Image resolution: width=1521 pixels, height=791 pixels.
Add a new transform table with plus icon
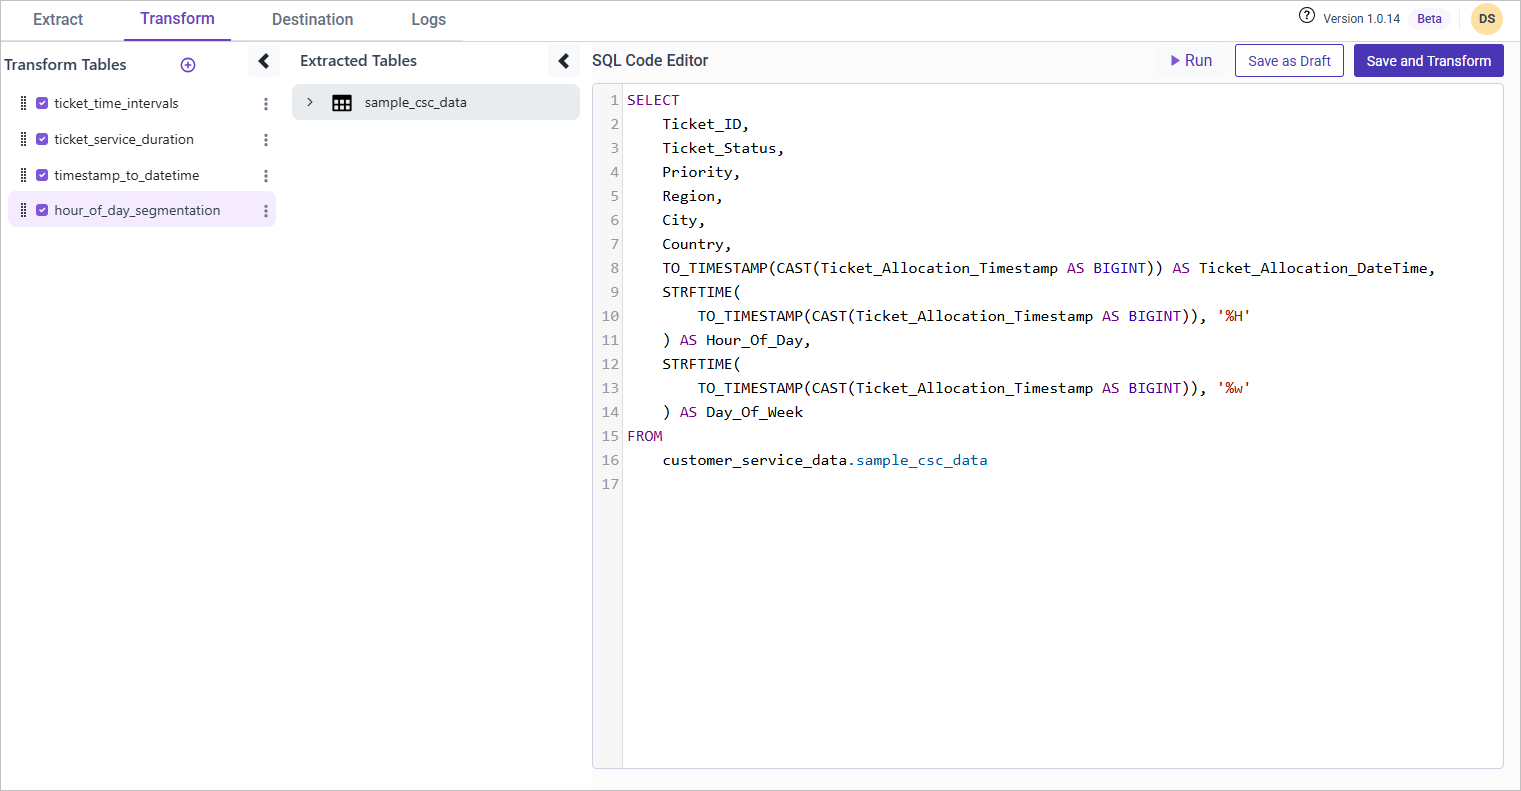(188, 65)
